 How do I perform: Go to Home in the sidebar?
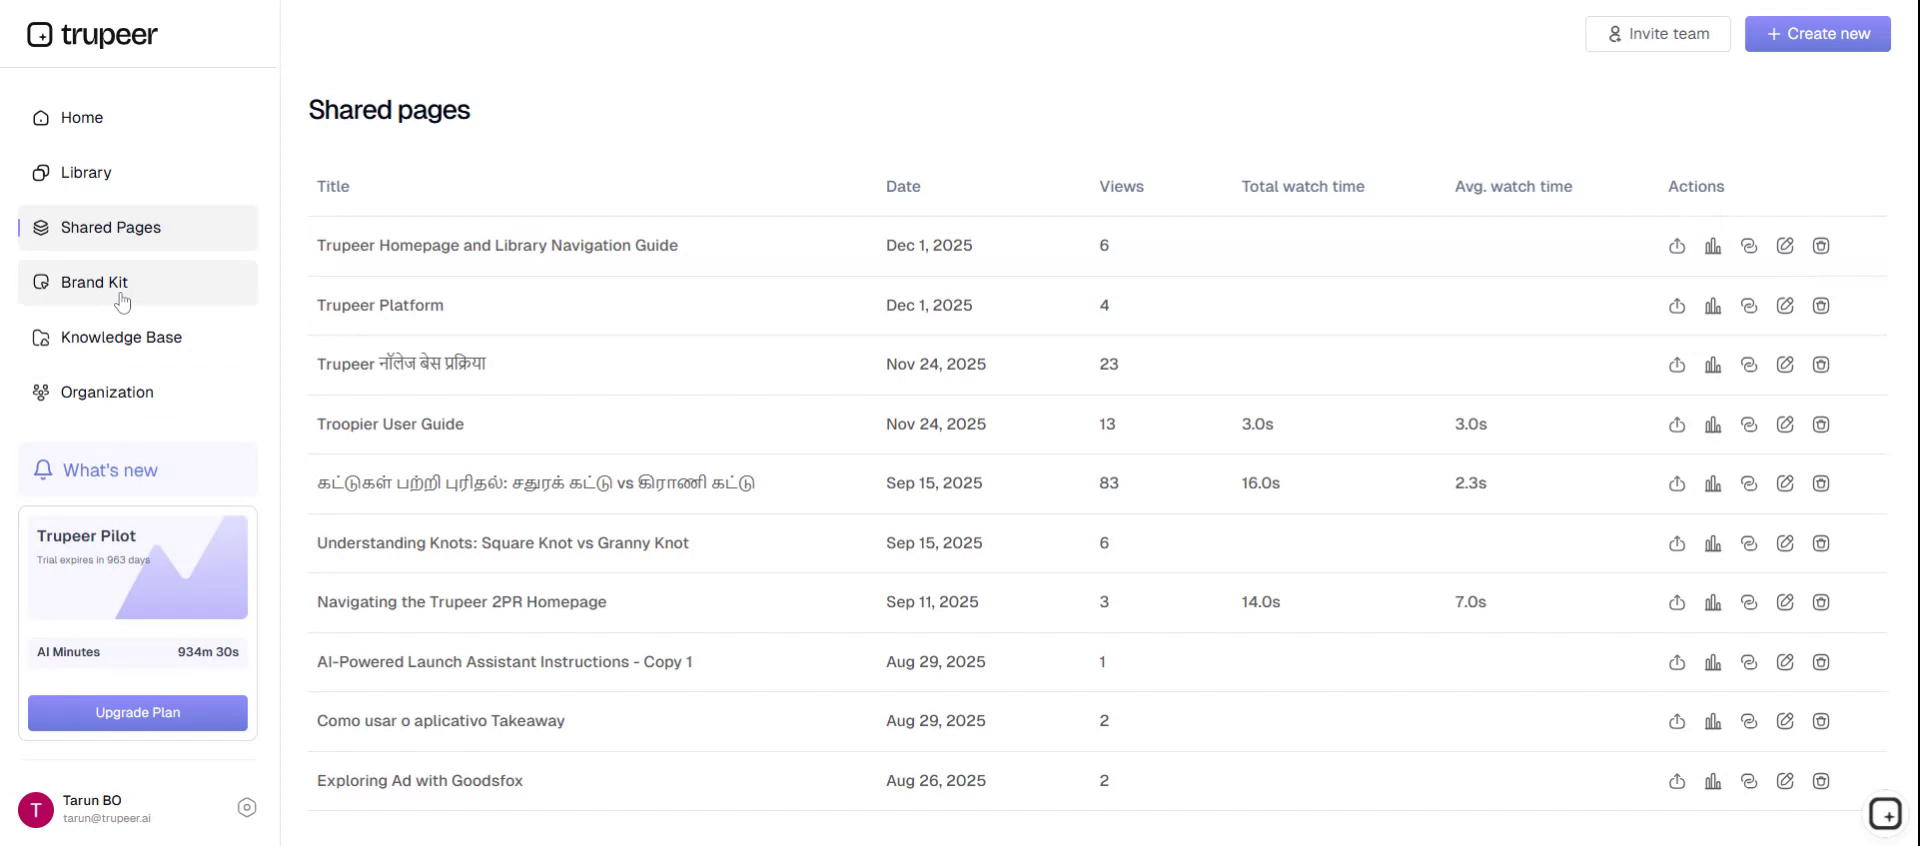(138, 118)
